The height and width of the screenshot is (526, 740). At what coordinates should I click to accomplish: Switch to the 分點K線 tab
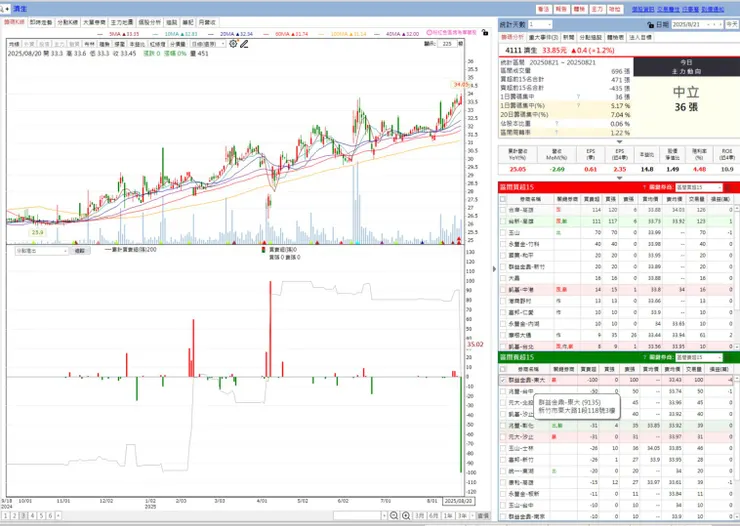point(68,22)
